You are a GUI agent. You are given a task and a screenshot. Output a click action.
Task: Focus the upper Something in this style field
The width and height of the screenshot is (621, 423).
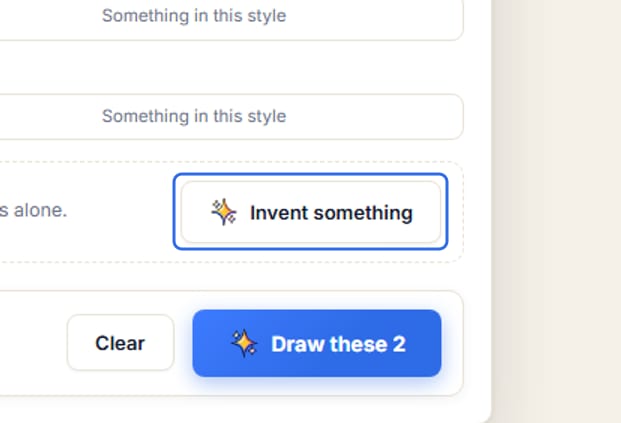232,16
